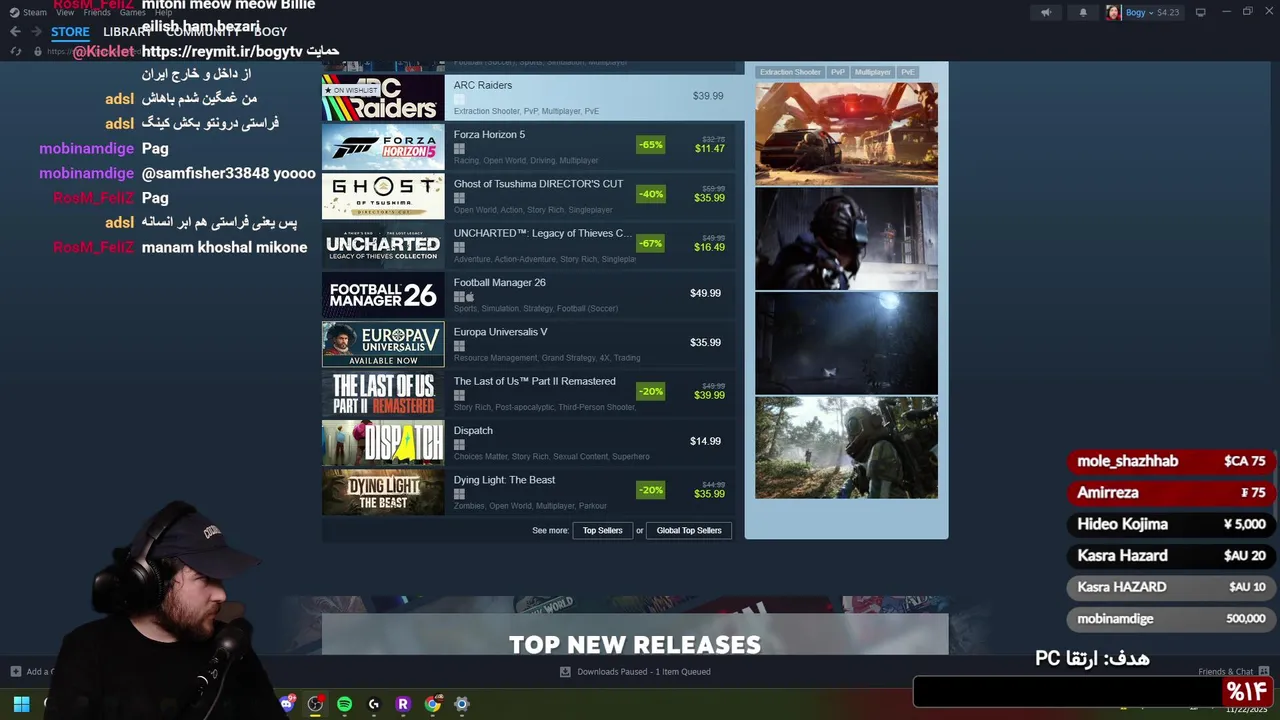Open the notifications bell
The image size is (1280, 720).
click(x=1083, y=12)
